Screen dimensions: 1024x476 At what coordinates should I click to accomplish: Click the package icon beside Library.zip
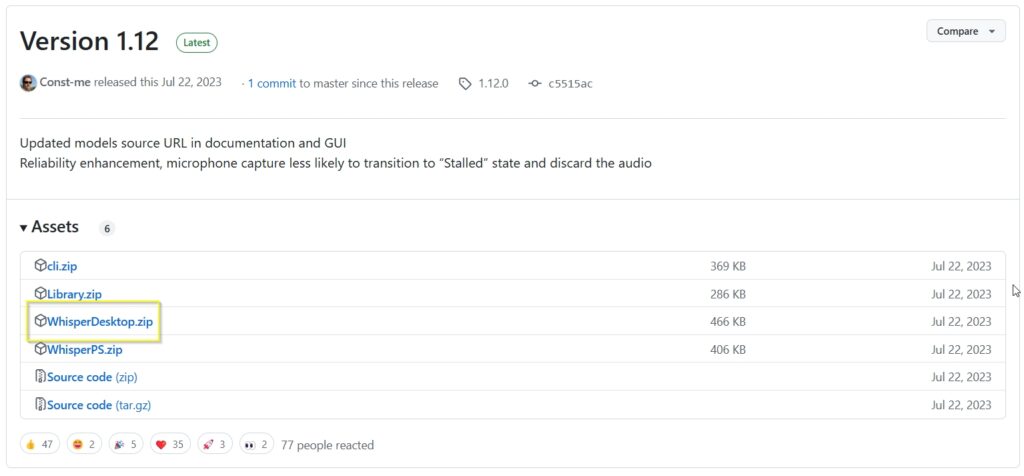(40, 293)
